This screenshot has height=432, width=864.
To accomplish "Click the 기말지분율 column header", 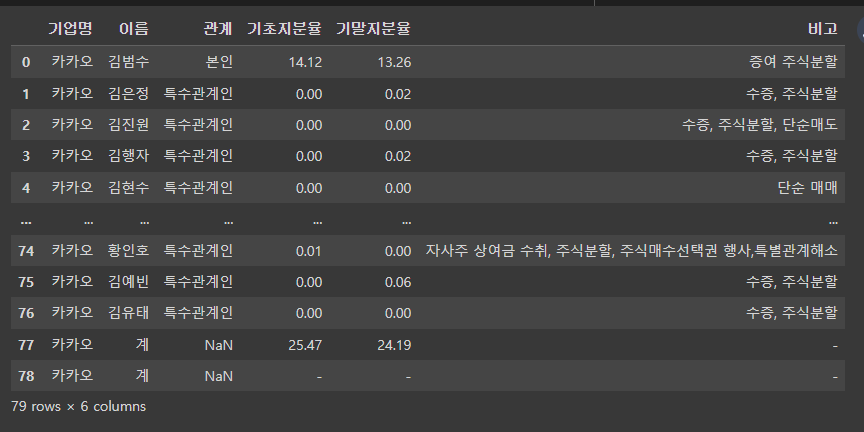I will pyautogui.click(x=373, y=29).
